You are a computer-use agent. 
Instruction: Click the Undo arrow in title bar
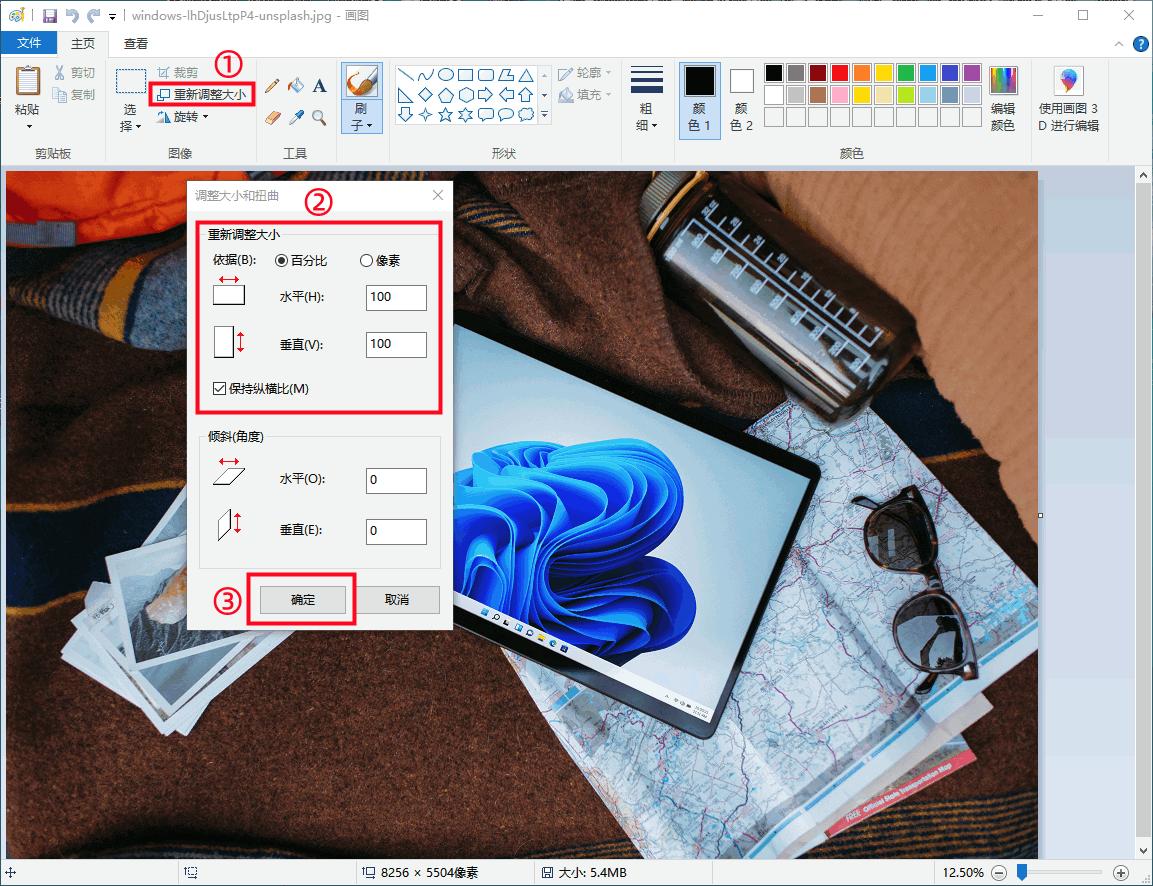[72, 15]
